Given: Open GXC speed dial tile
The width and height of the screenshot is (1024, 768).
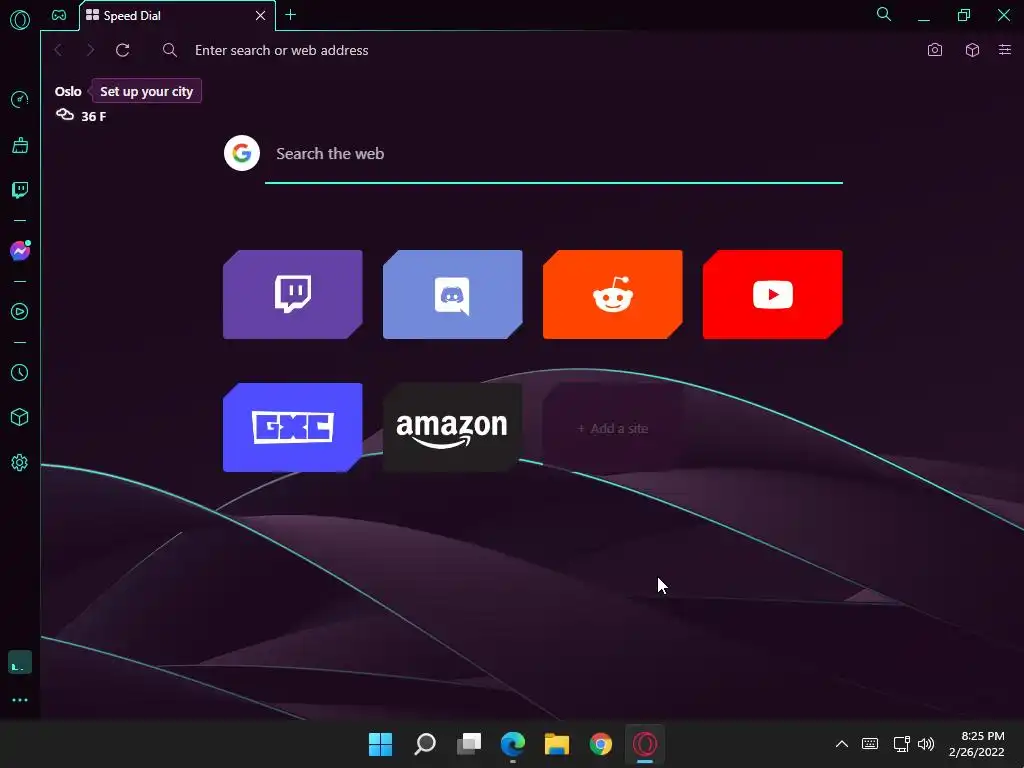Looking at the screenshot, I should pos(293,427).
